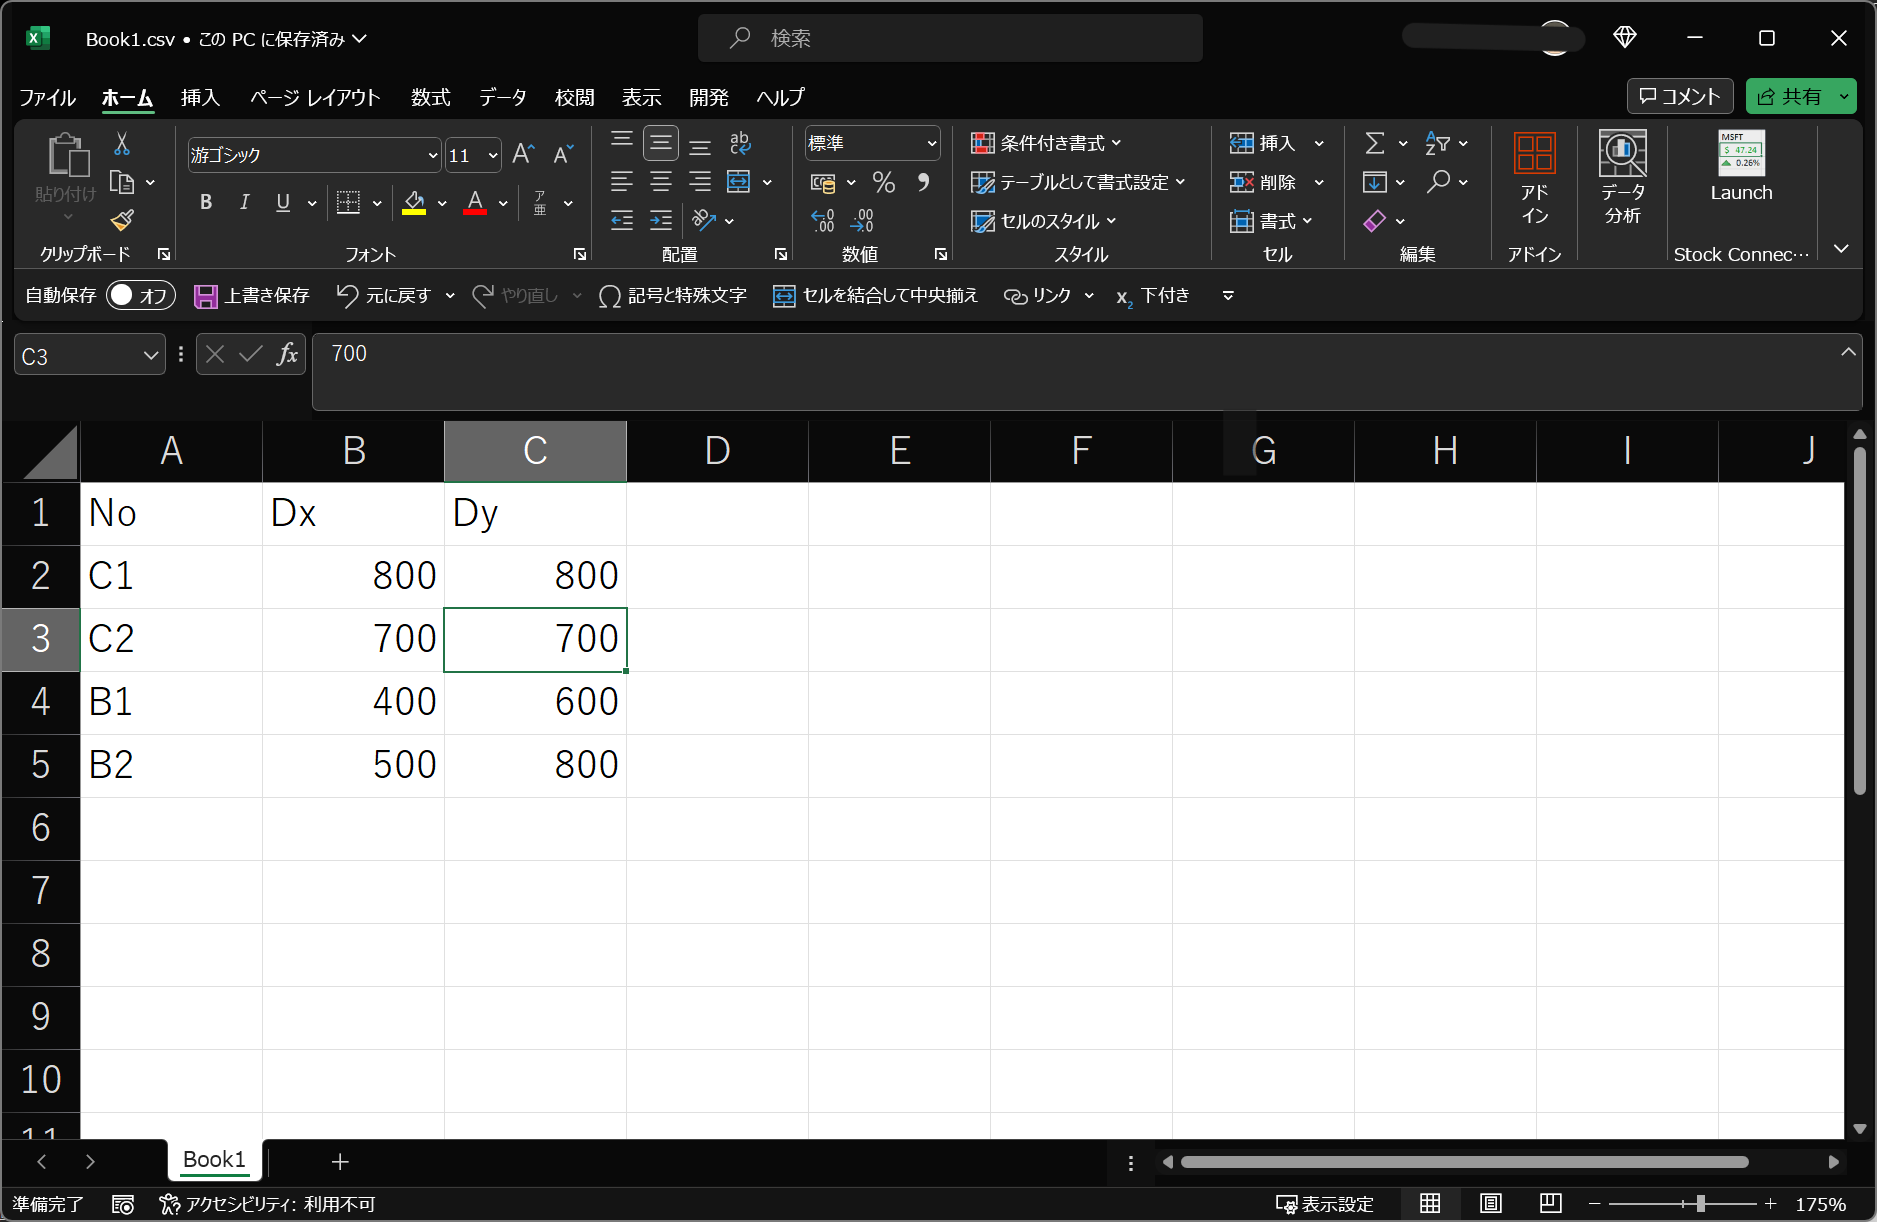Toggle bold formatting
Screen dimensions: 1877x1222
click(206, 203)
